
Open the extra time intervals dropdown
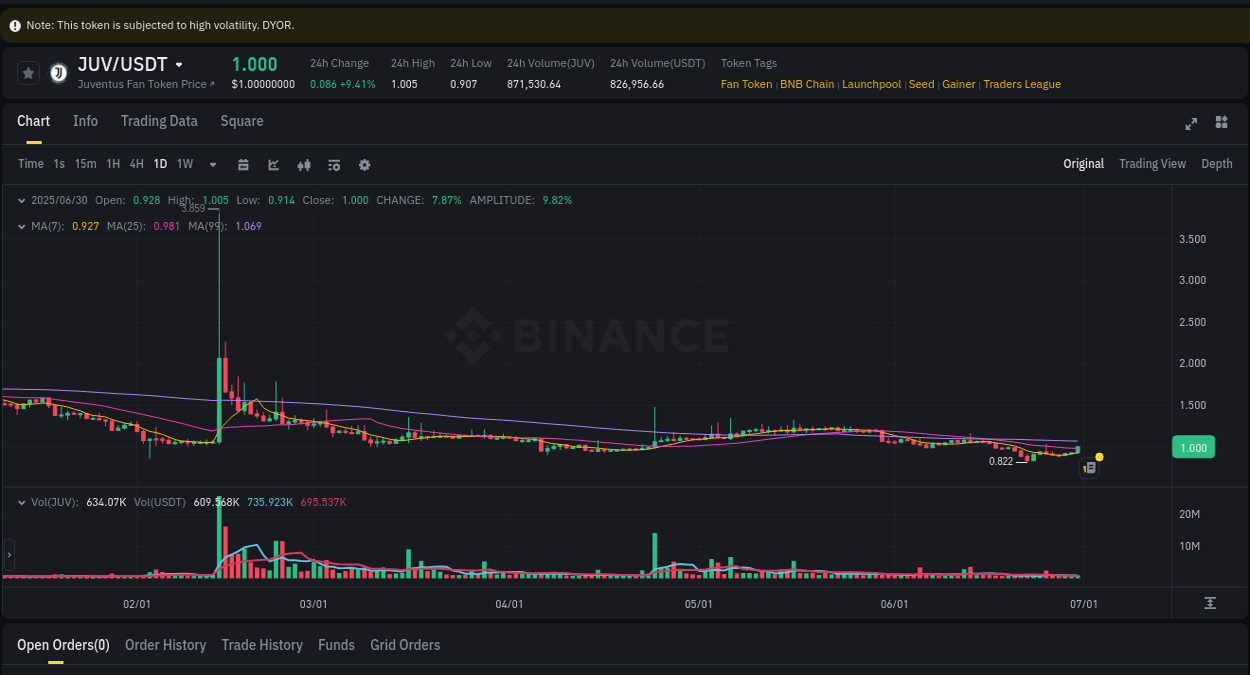[212, 163]
